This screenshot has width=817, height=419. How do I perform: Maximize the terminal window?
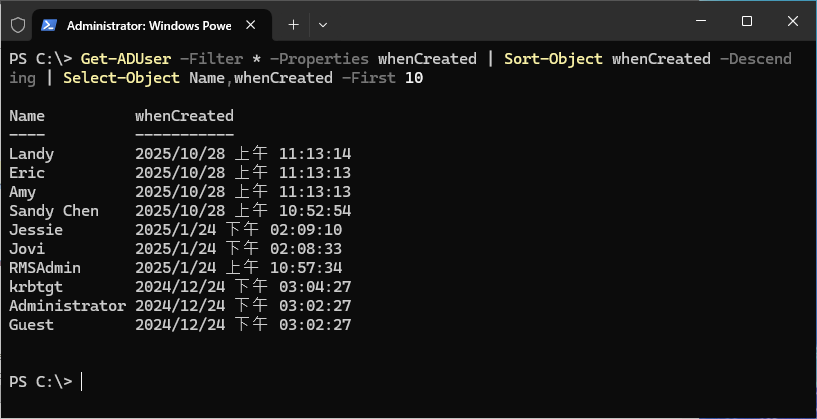746,21
